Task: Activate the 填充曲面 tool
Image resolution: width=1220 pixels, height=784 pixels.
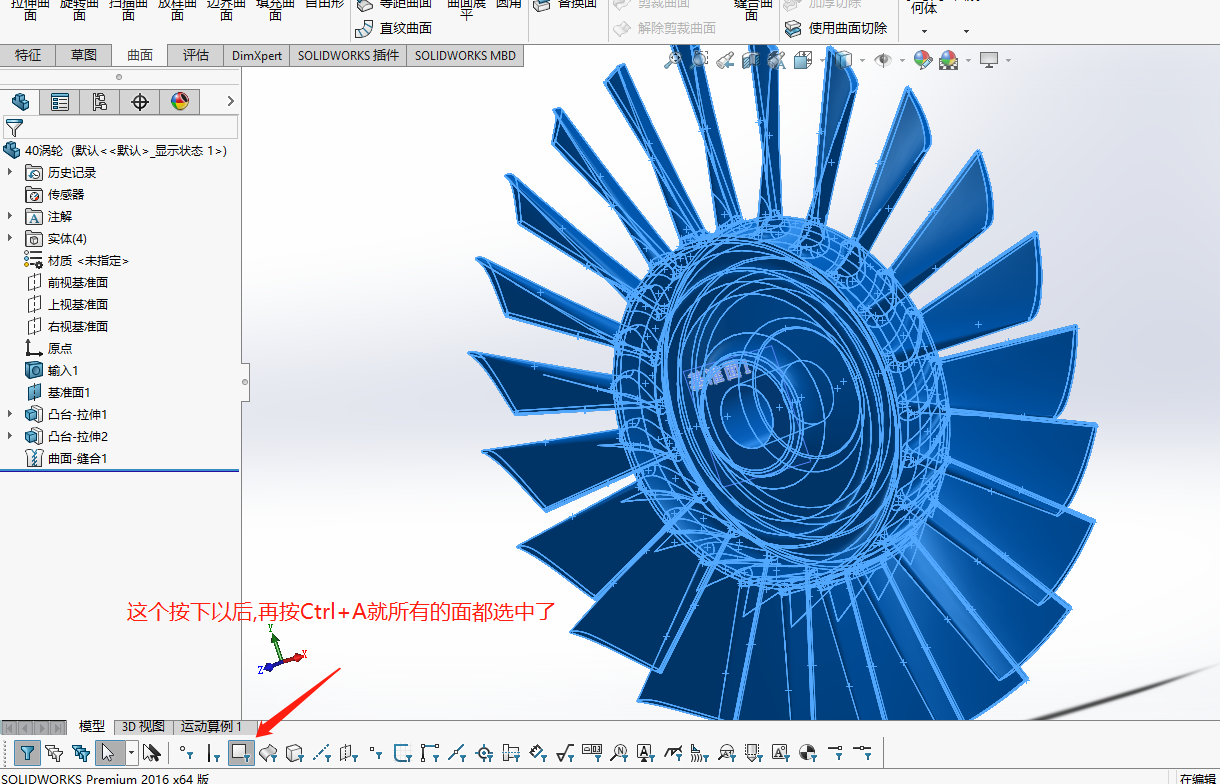Action: tap(275, 12)
